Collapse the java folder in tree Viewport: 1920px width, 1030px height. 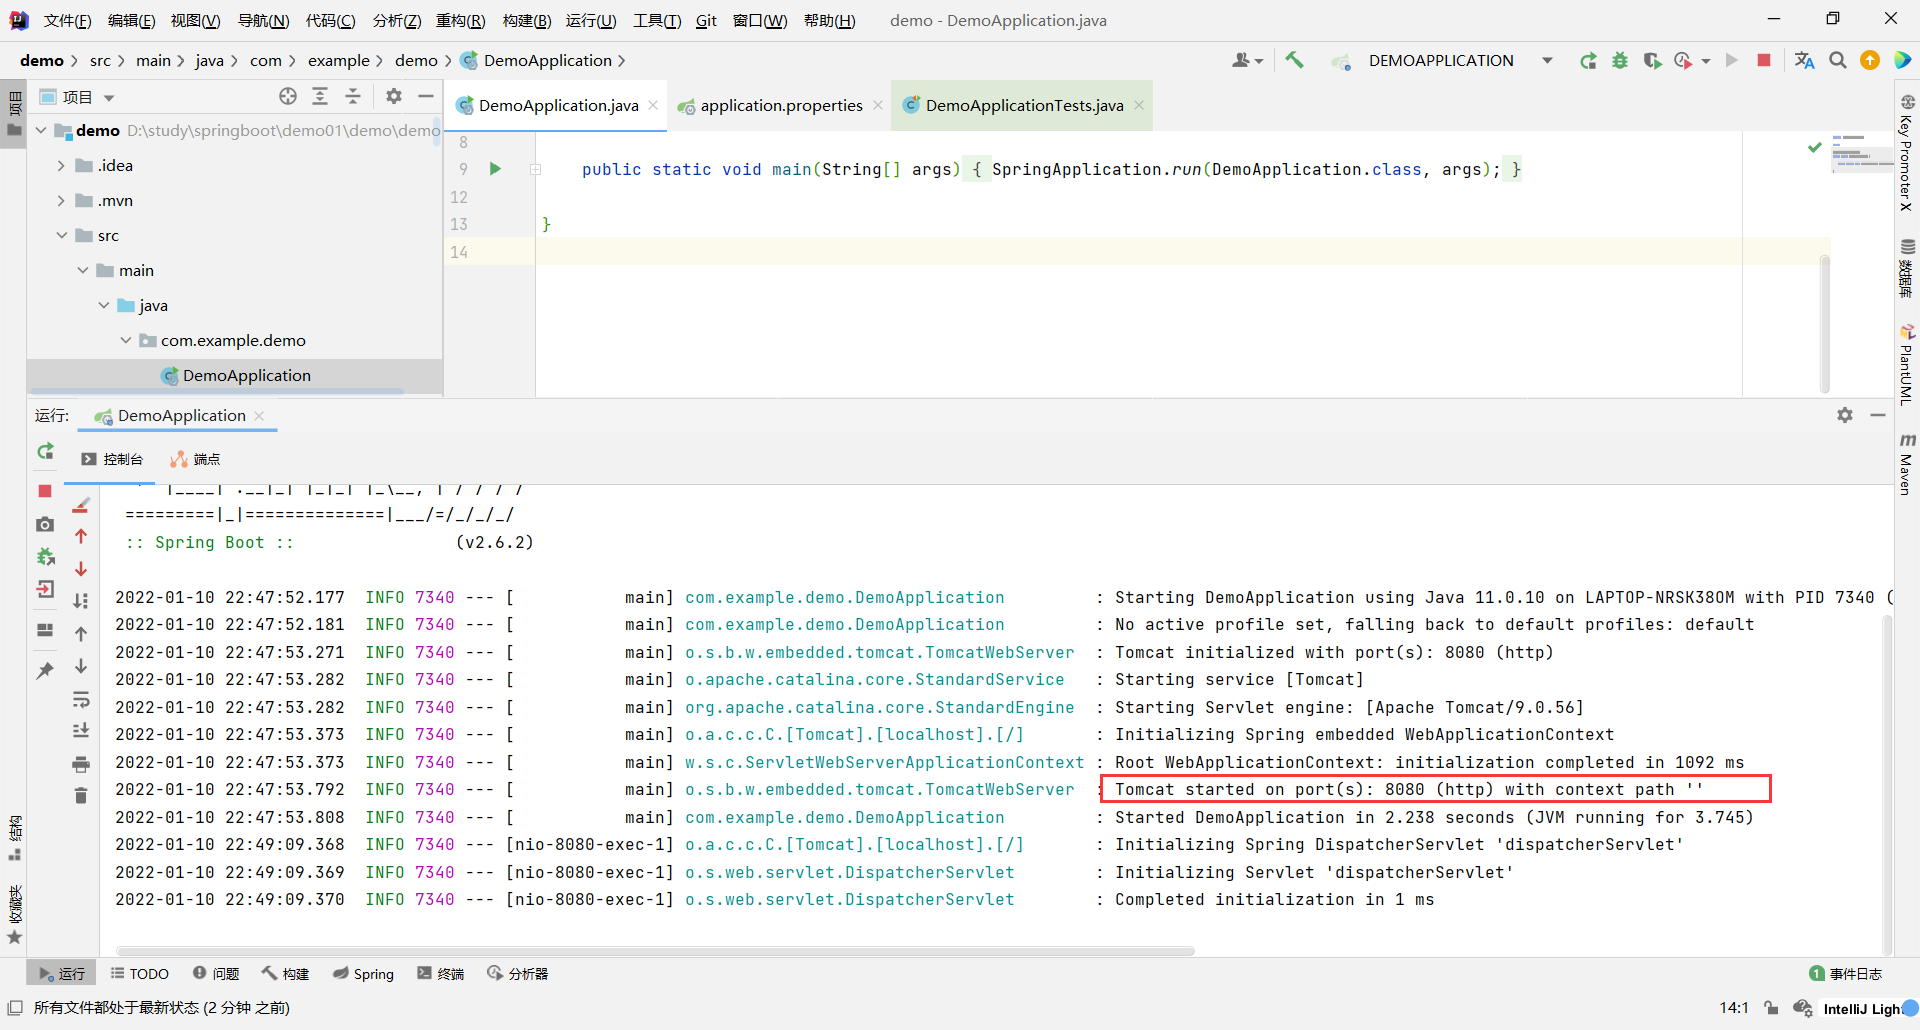[104, 305]
